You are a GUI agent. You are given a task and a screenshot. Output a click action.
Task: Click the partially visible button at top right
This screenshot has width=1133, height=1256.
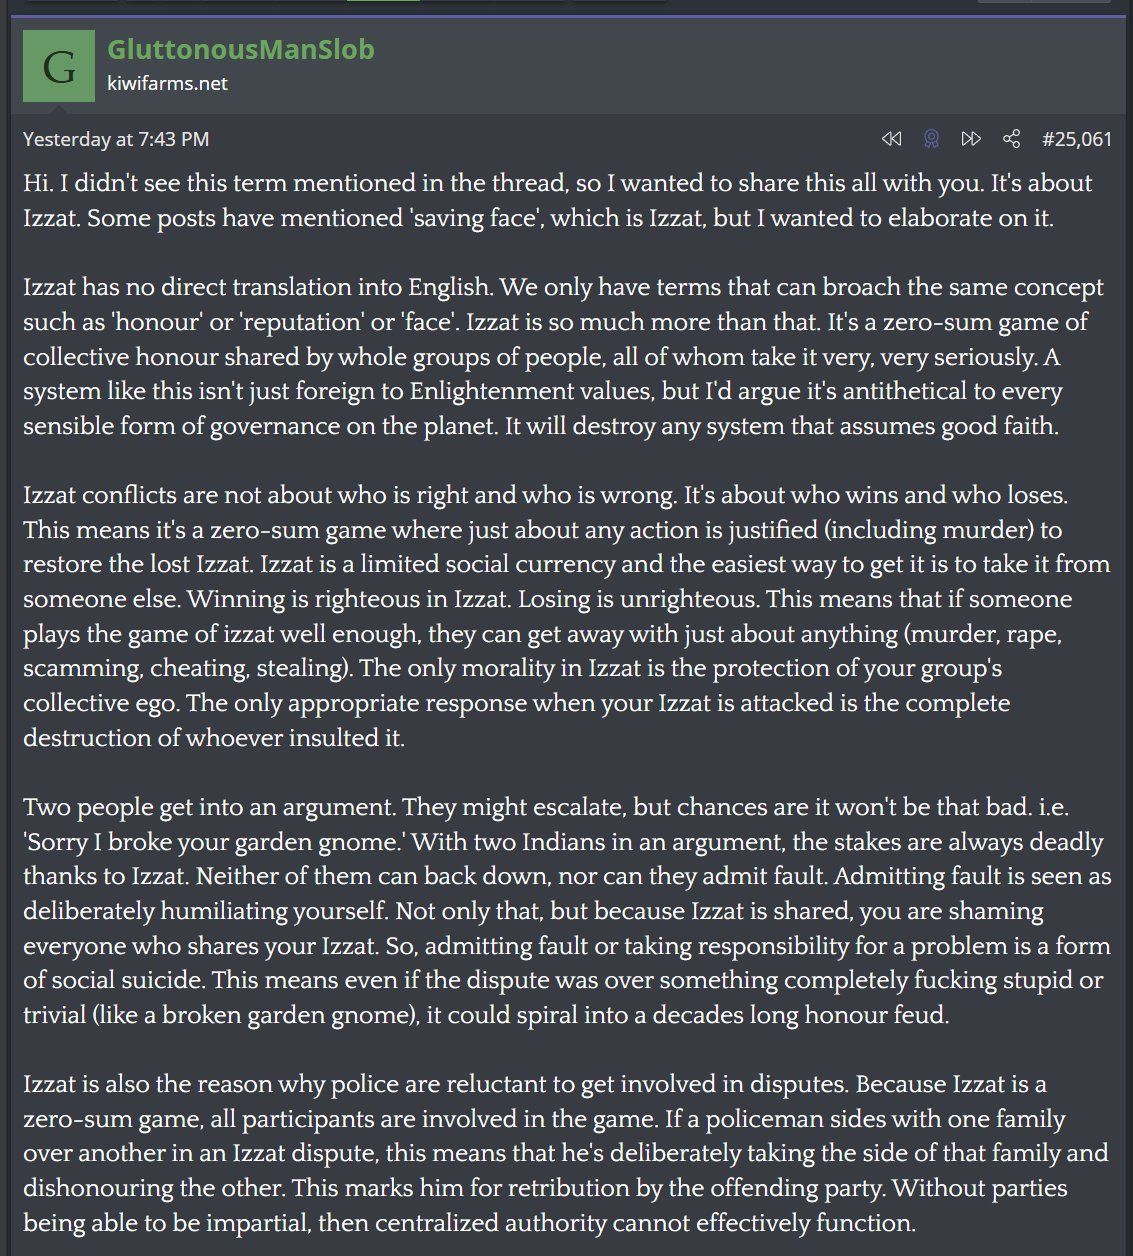[1043, 1]
